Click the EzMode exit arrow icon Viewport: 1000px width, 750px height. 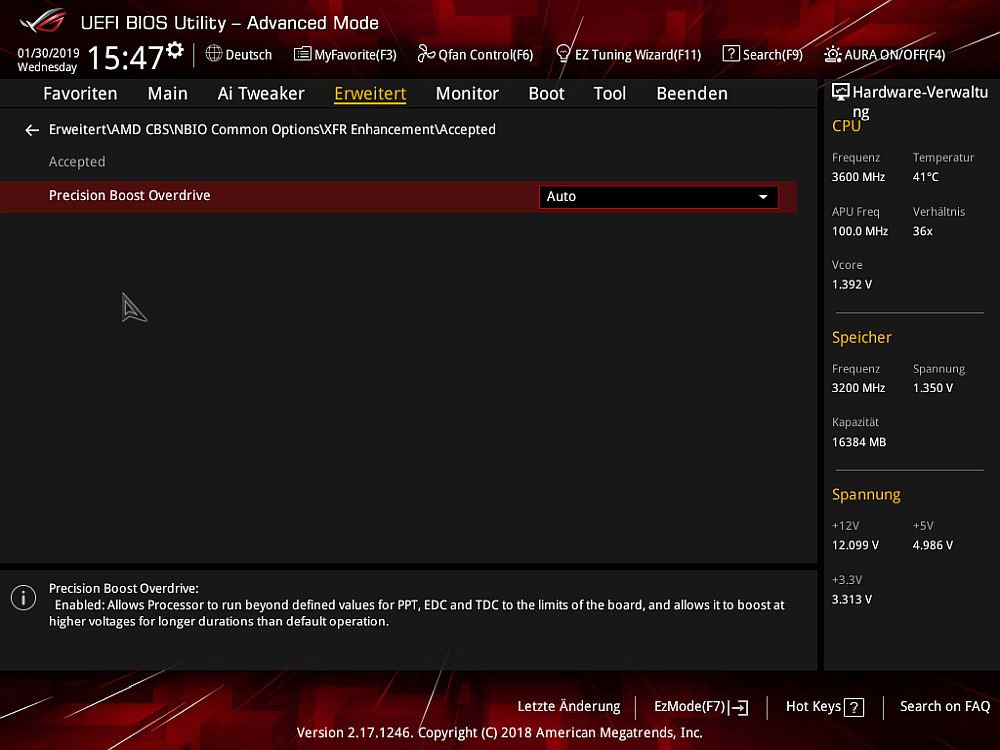740,707
